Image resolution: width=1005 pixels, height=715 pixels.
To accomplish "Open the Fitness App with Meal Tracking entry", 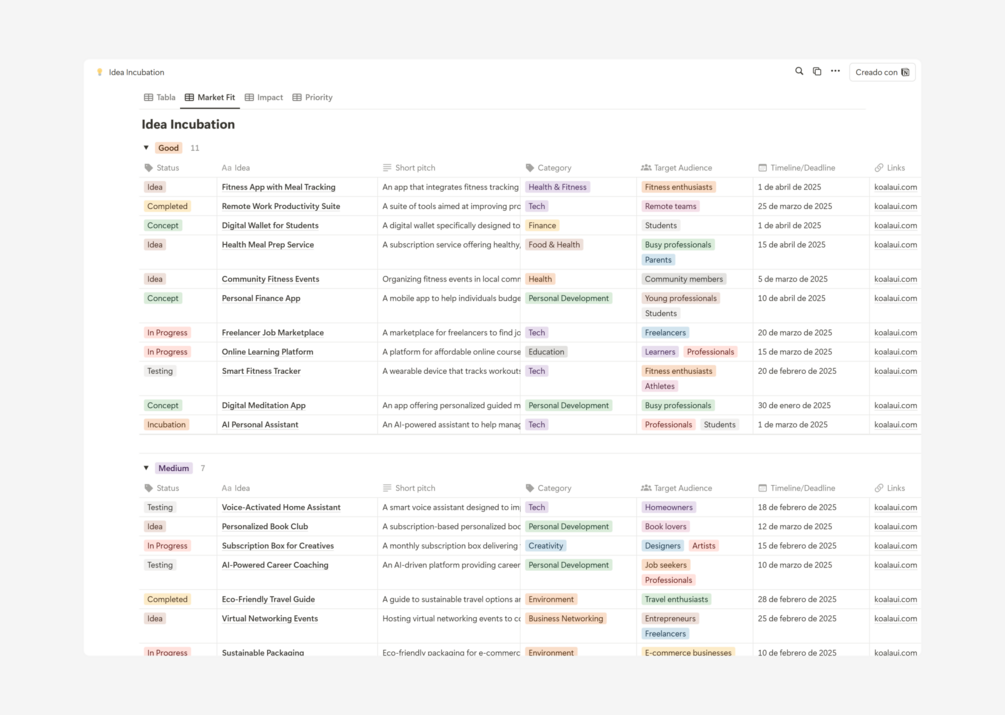I will click(278, 187).
